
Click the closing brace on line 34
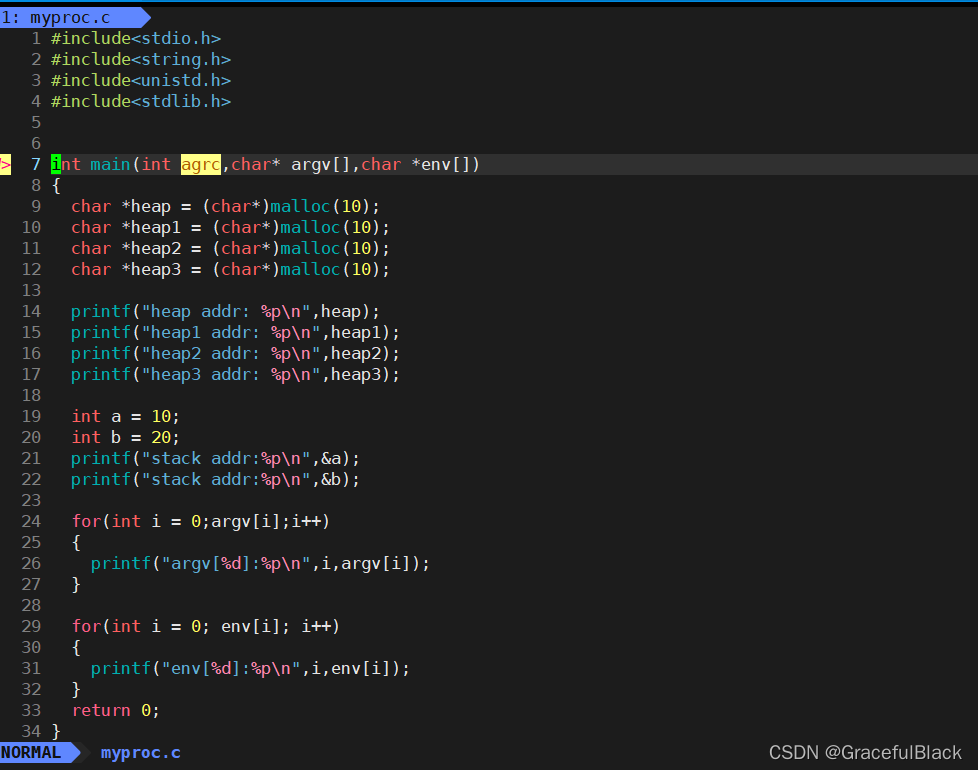coord(56,731)
